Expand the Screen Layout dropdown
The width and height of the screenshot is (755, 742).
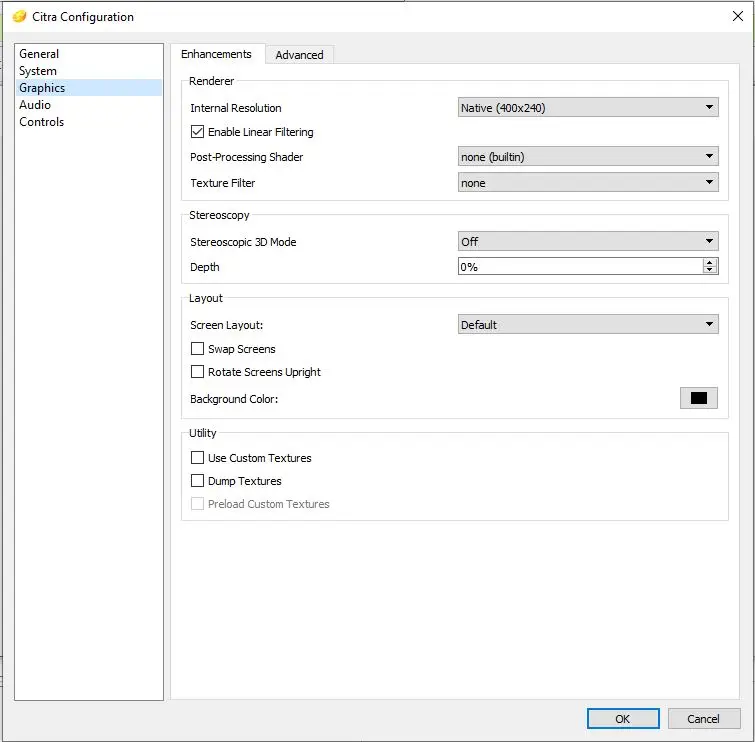click(587, 325)
